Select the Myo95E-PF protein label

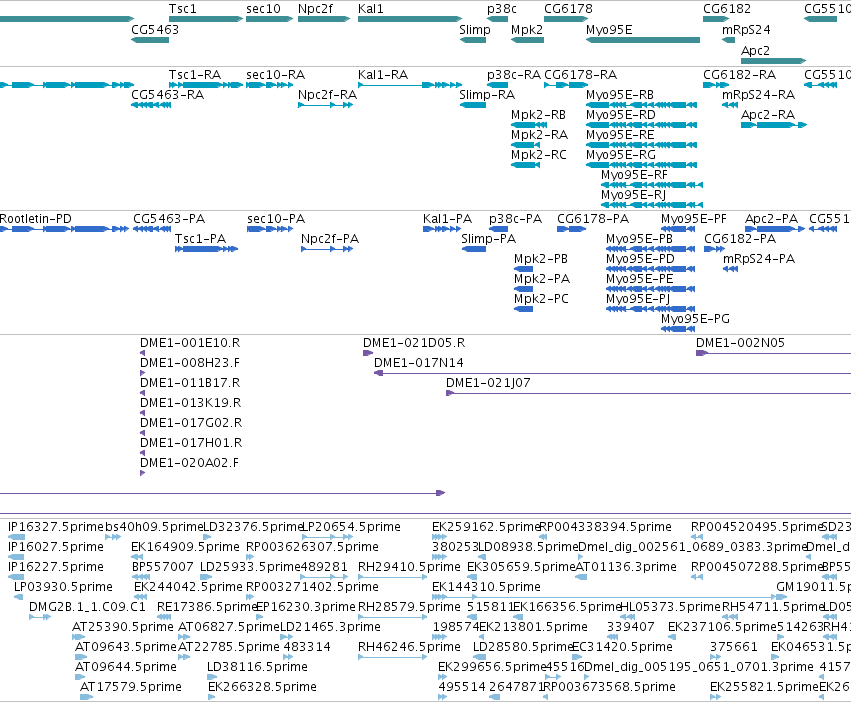pyautogui.click(x=694, y=219)
